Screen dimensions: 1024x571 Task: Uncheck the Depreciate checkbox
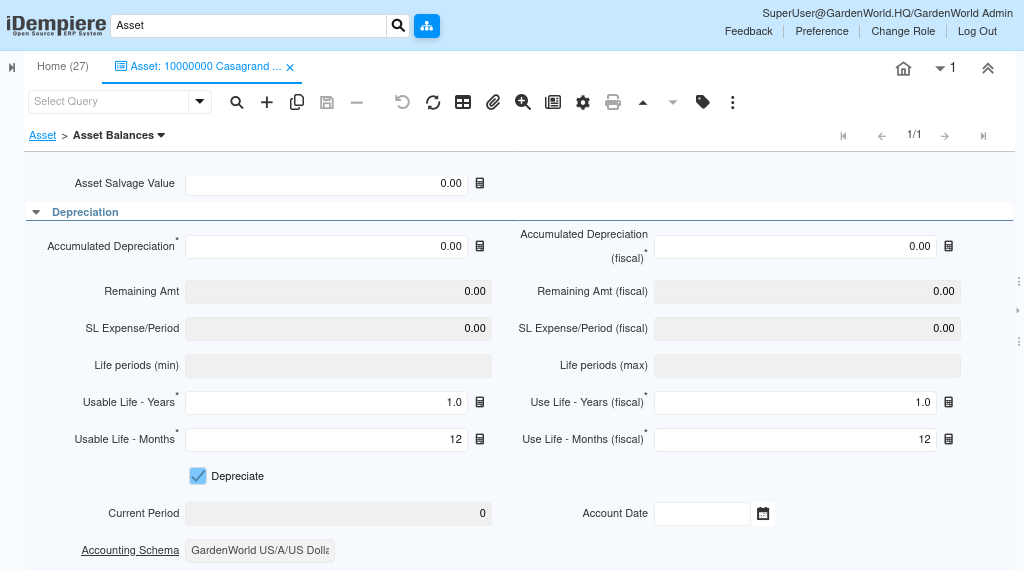click(198, 476)
